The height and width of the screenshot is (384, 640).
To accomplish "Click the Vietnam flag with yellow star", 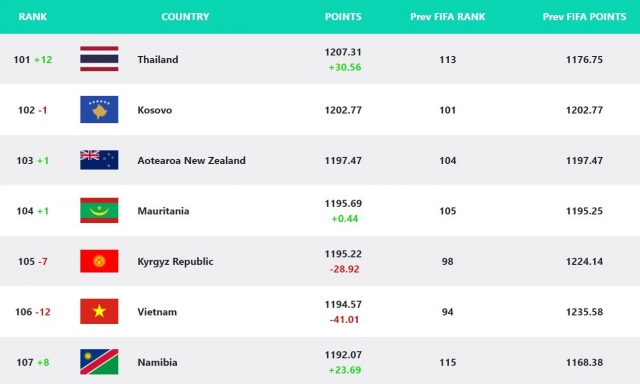I will (99, 311).
